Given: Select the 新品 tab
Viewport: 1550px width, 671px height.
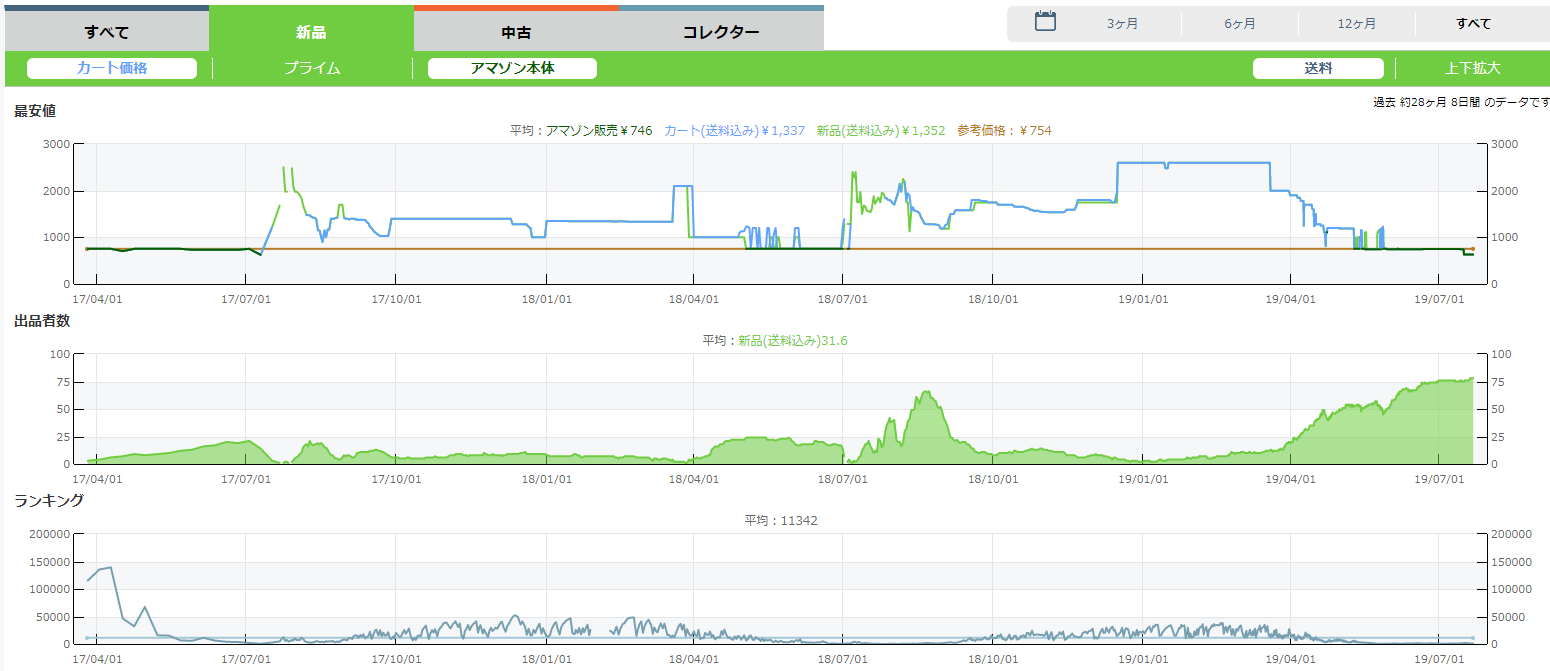Looking at the screenshot, I should pos(311,31).
